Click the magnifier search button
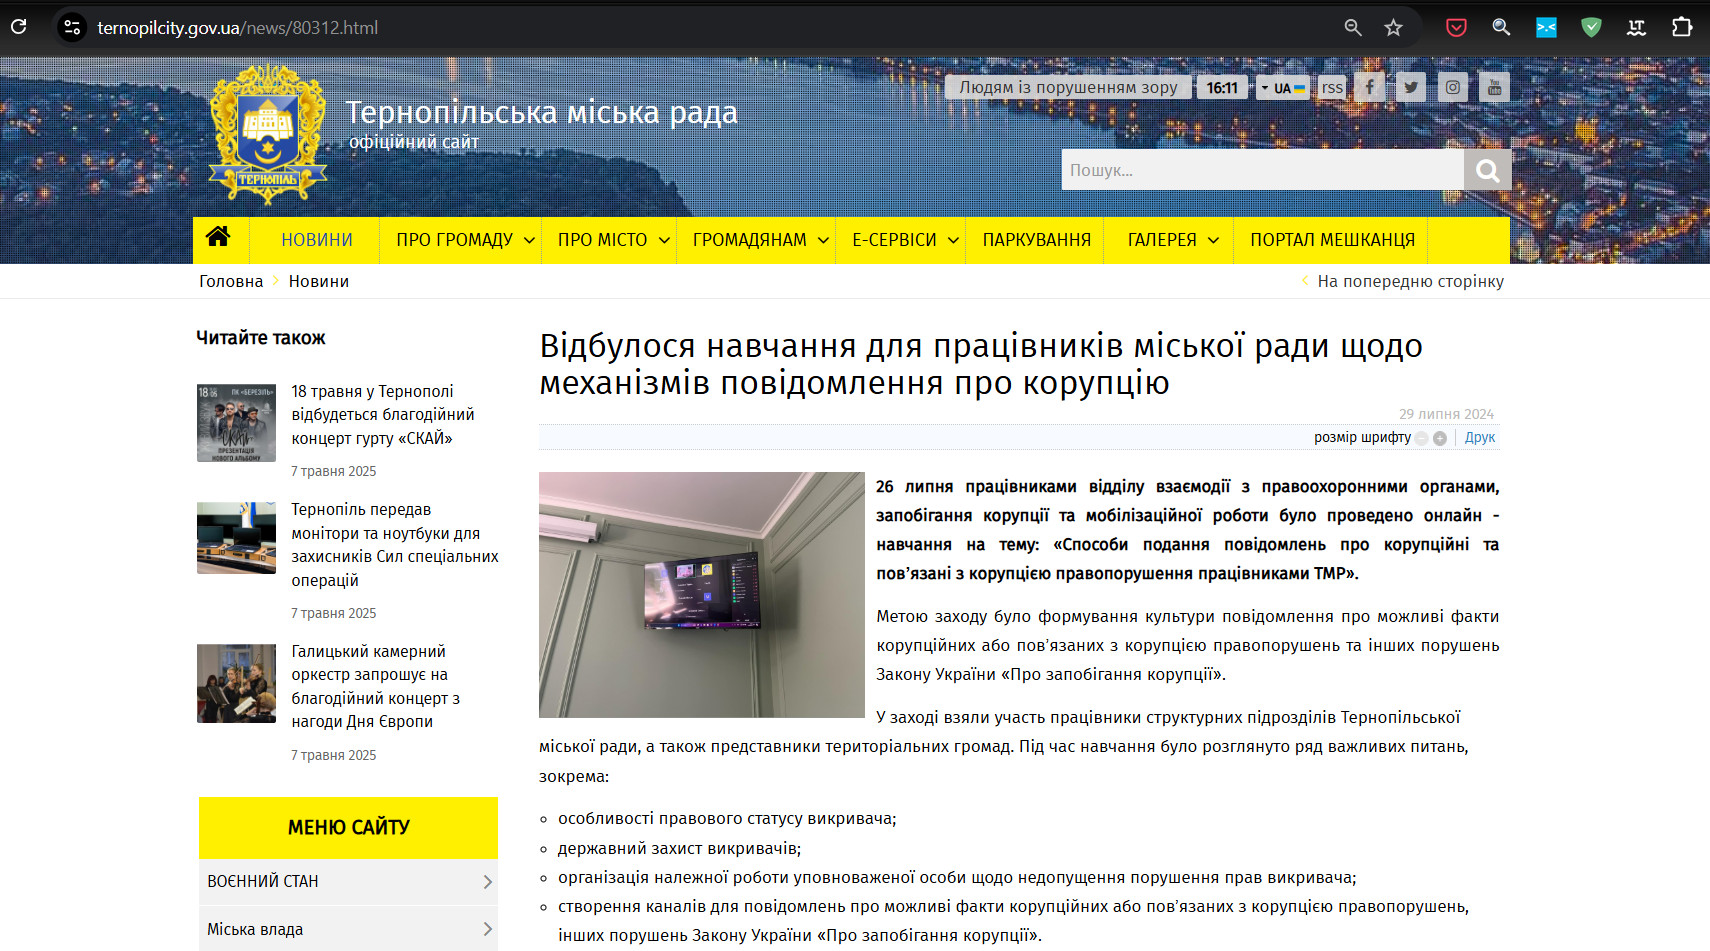This screenshot has height=951, width=1710. pyautogui.click(x=1487, y=170)
